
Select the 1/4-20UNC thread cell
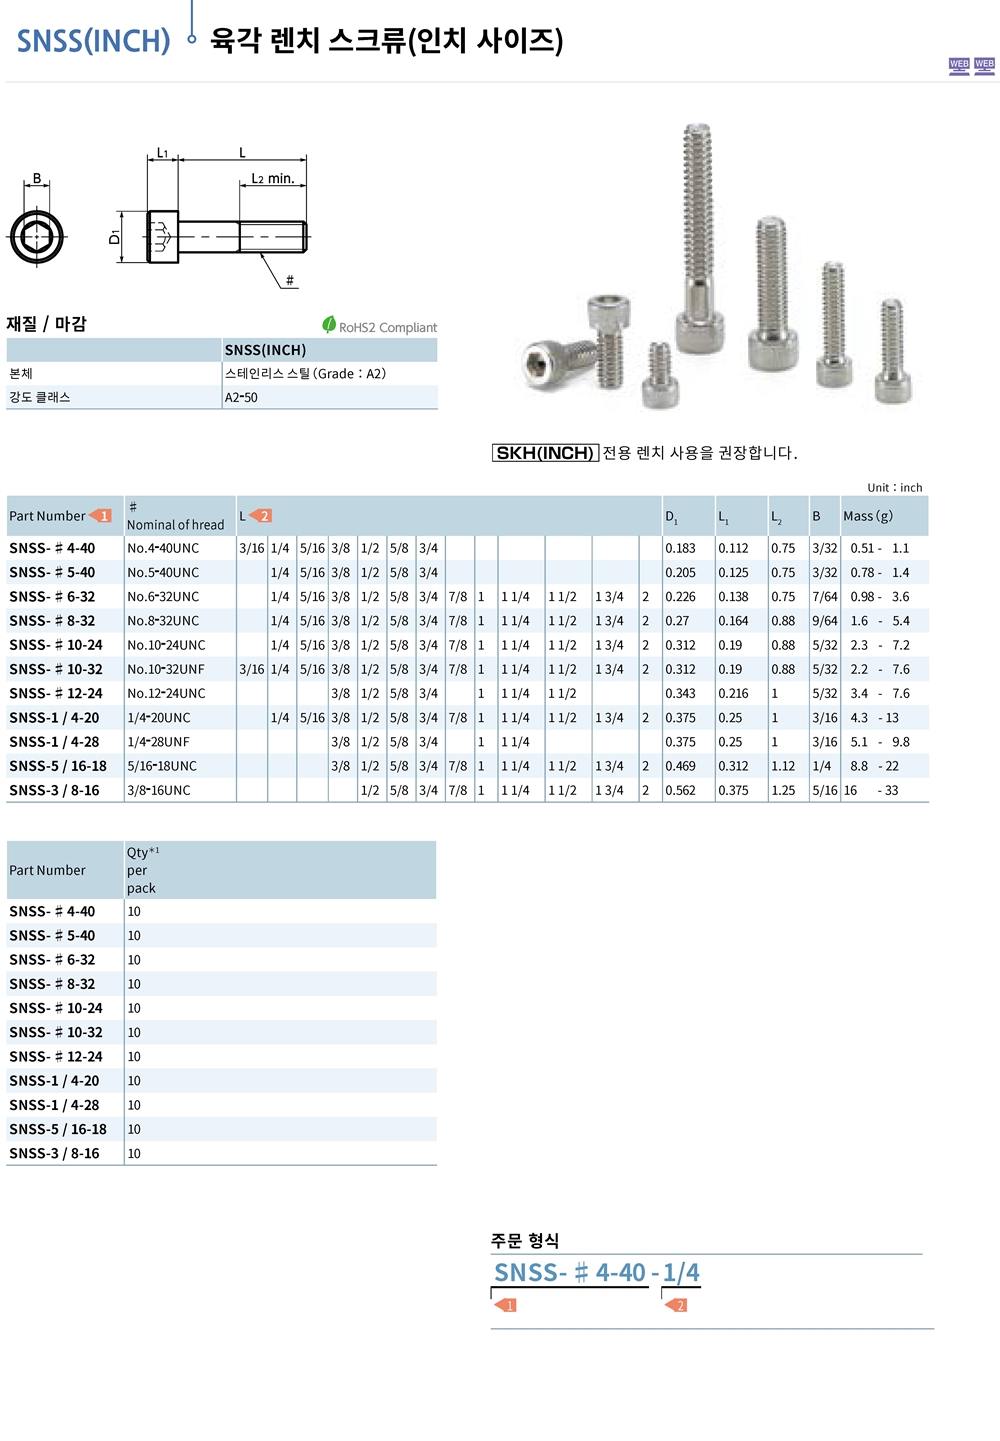point(159,718)
